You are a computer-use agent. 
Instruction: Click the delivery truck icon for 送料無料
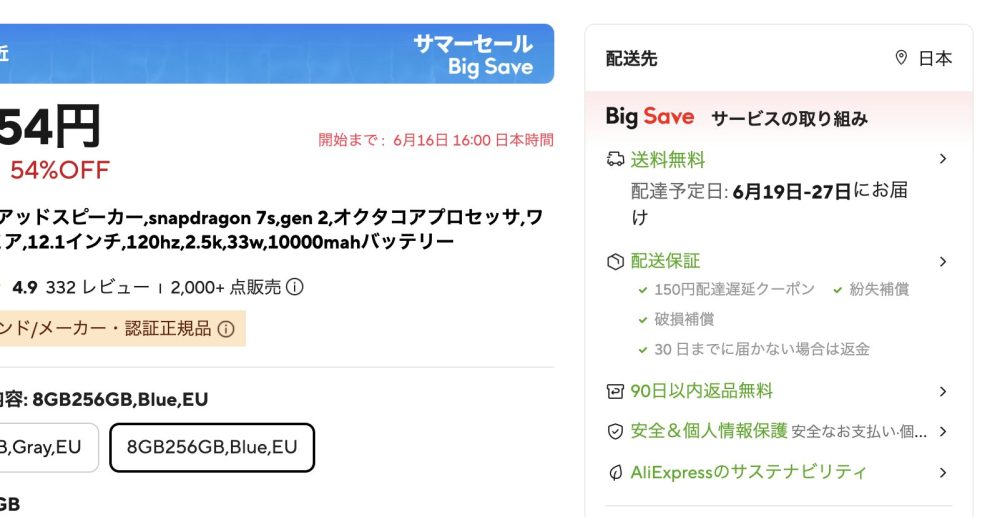(615, 159)
